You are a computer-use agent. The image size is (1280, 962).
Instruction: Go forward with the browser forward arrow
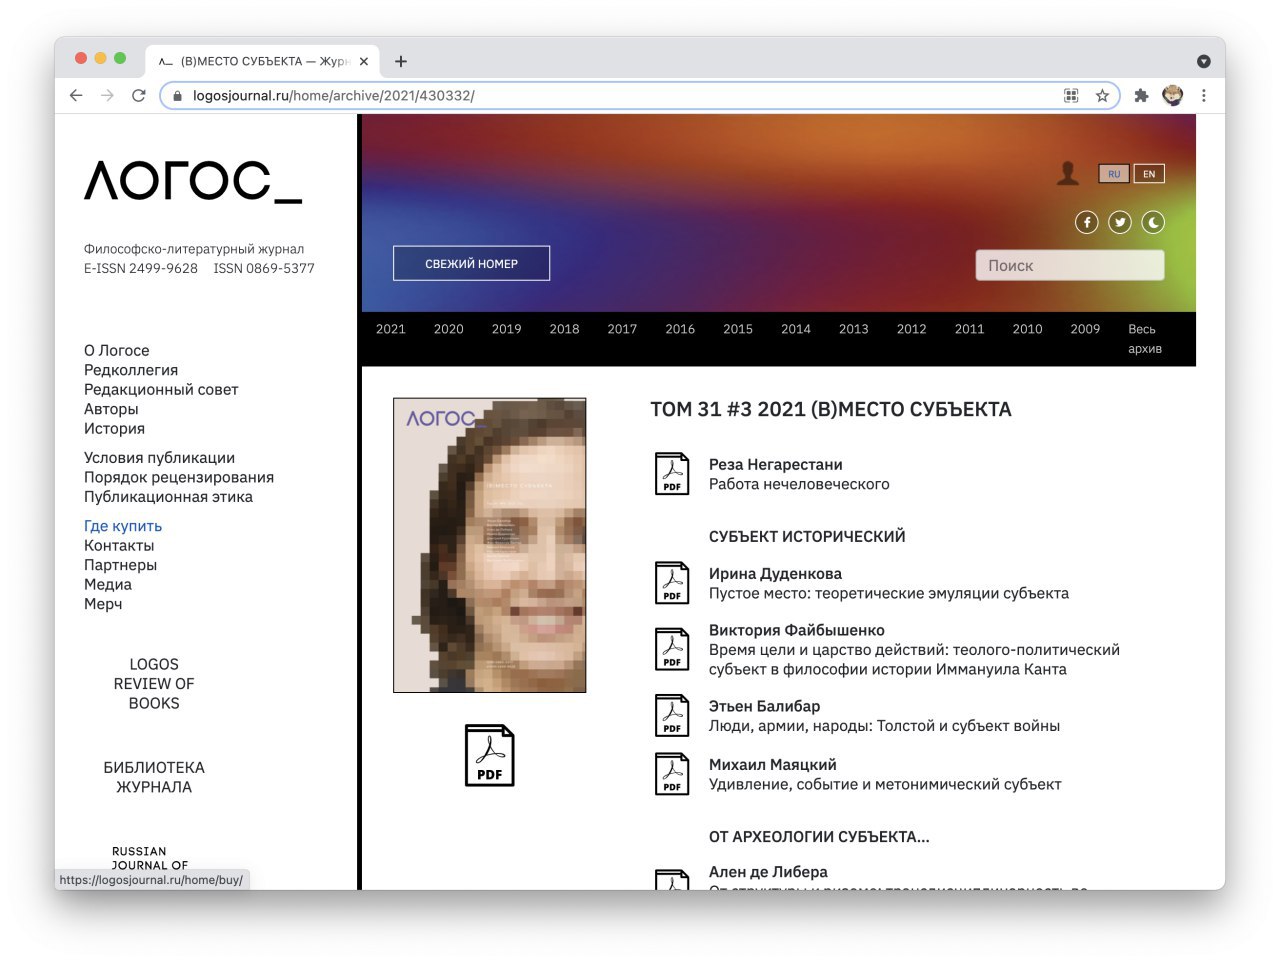point(108,95)
